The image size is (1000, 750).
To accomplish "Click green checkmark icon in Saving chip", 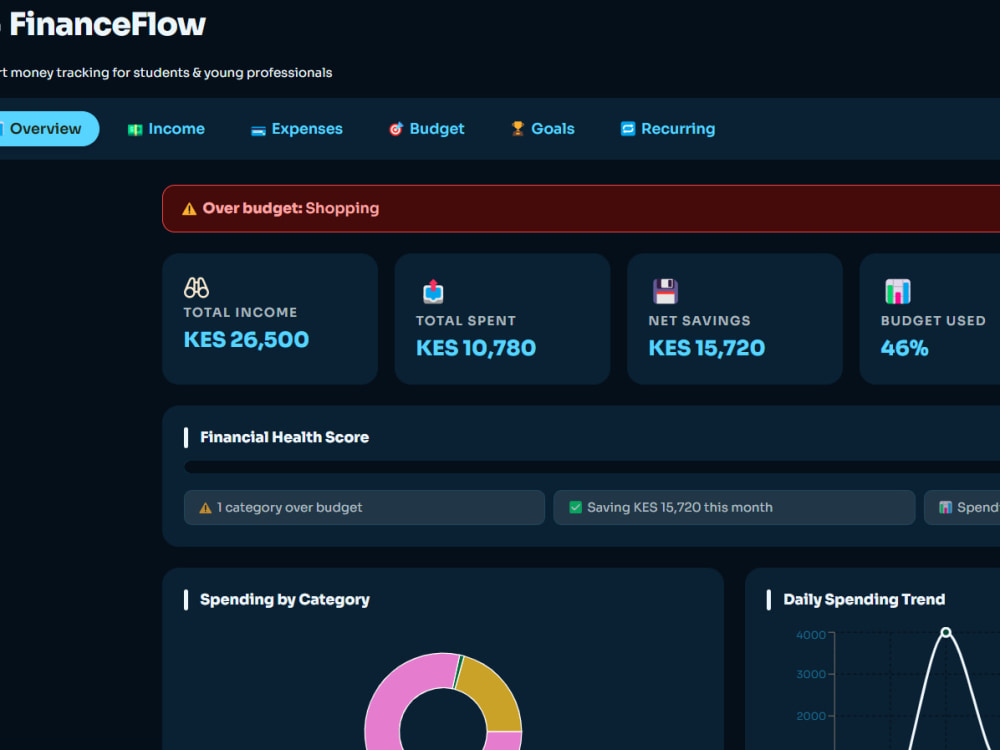I will tap(575, 508).
